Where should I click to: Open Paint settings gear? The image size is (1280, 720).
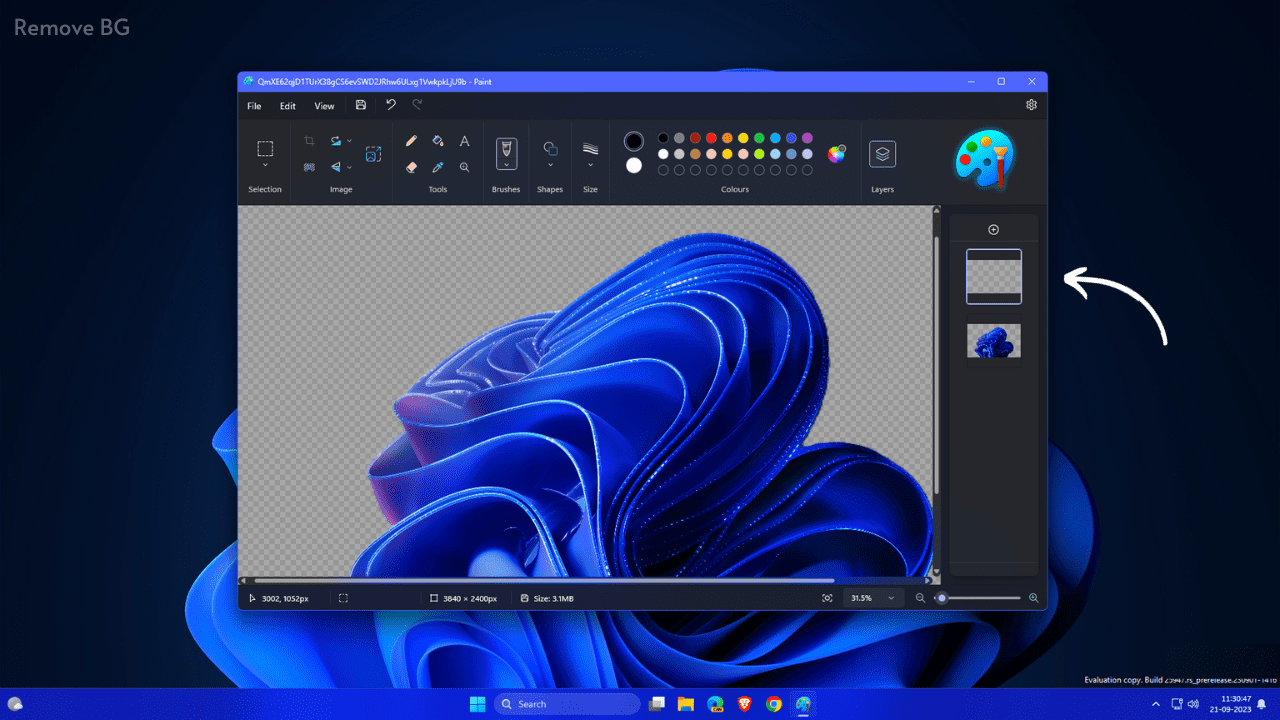(1031, 105)
